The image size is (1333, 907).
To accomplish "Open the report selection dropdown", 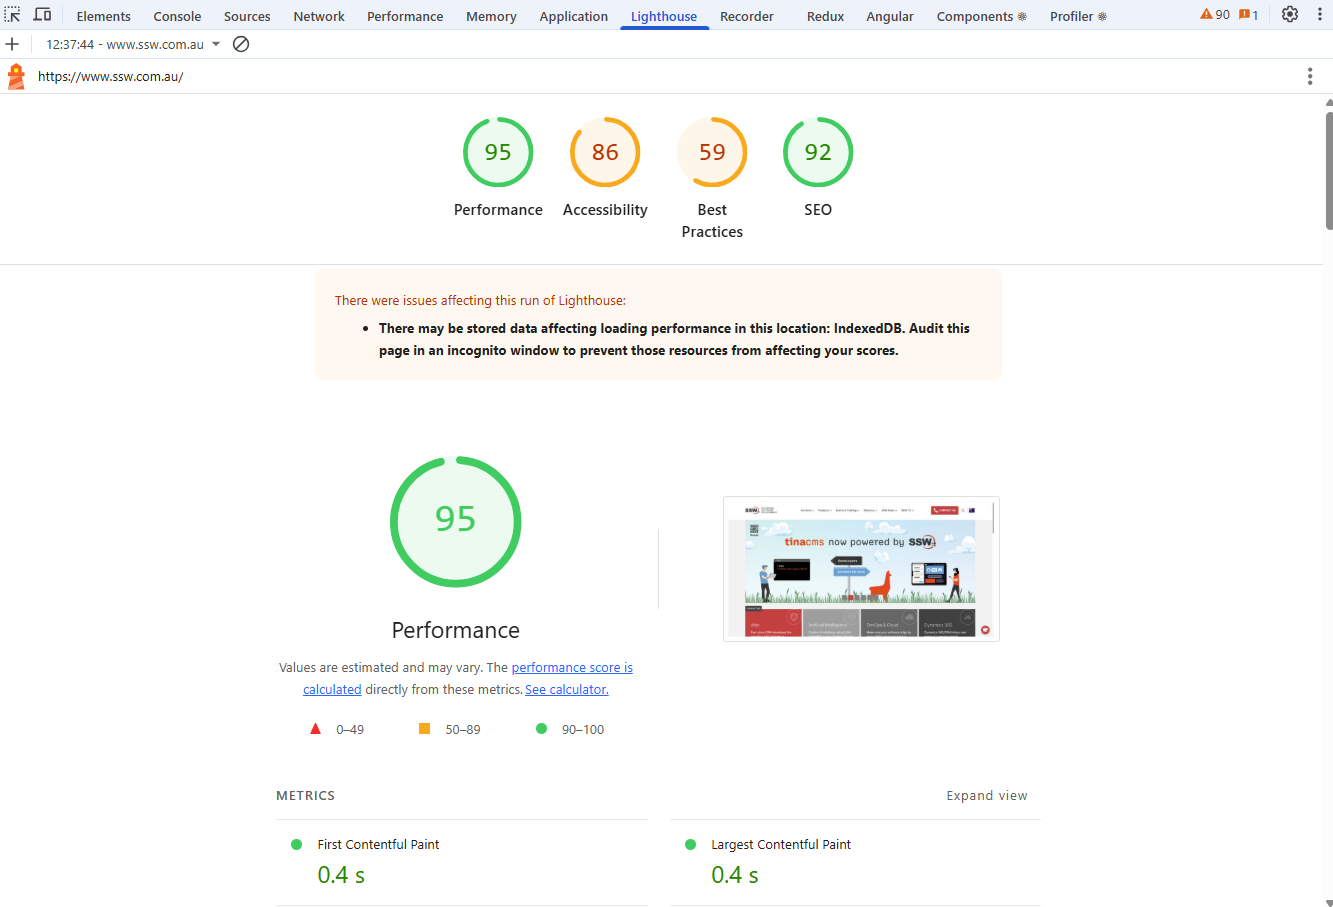I will click(x=216, y=44).
